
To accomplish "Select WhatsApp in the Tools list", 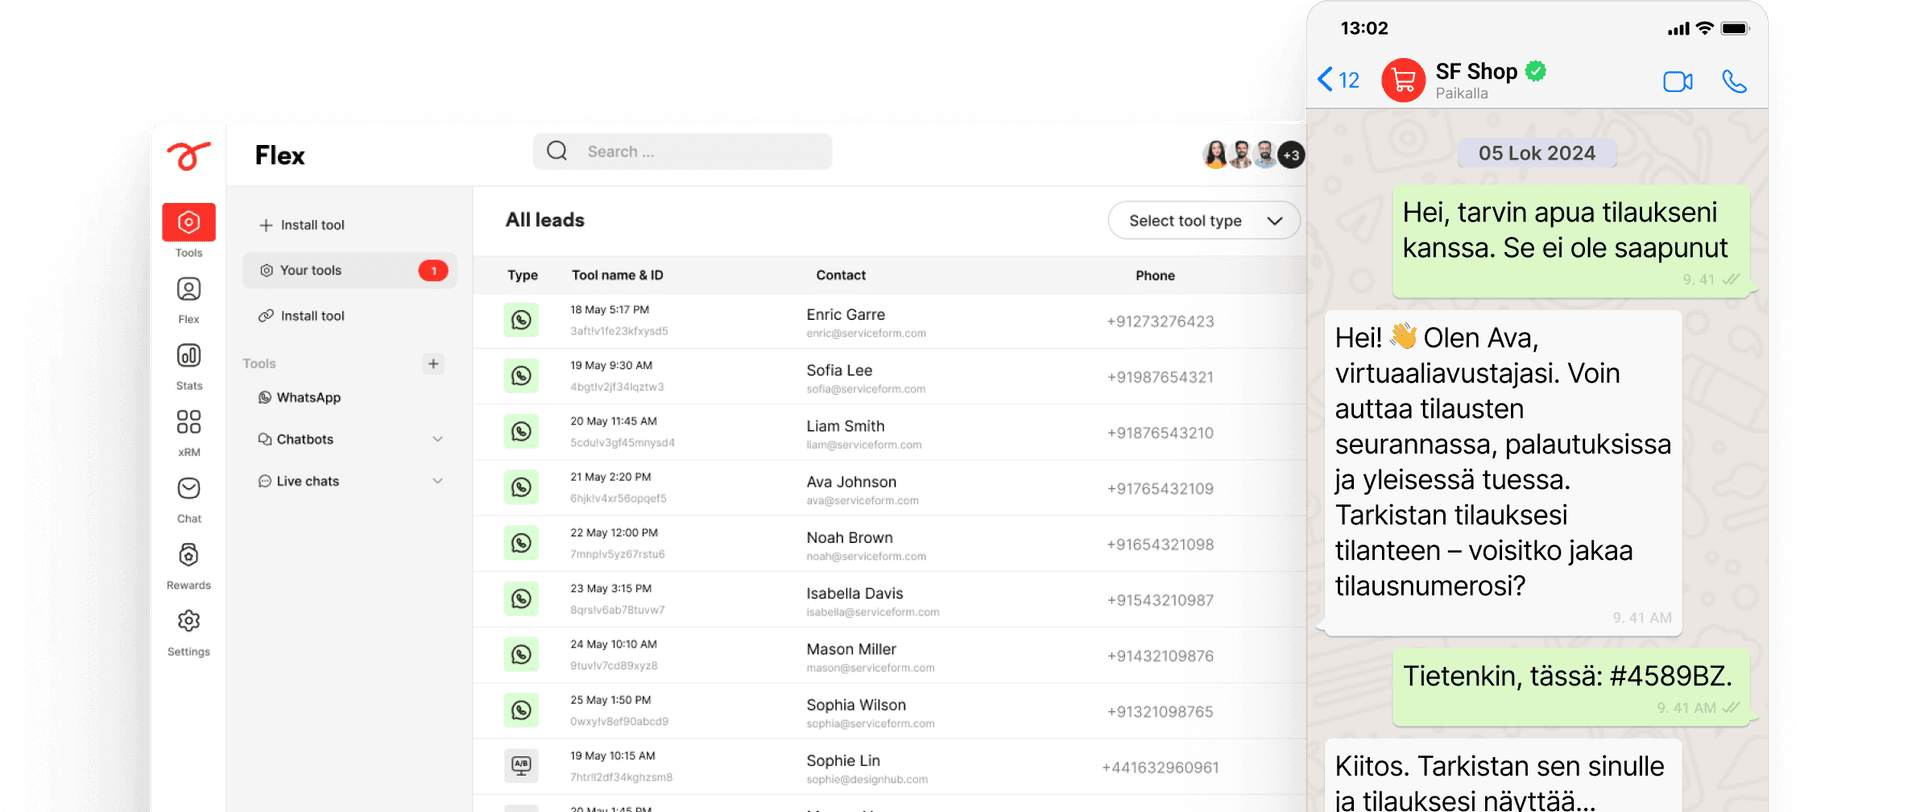I will (x=308, y=398).
